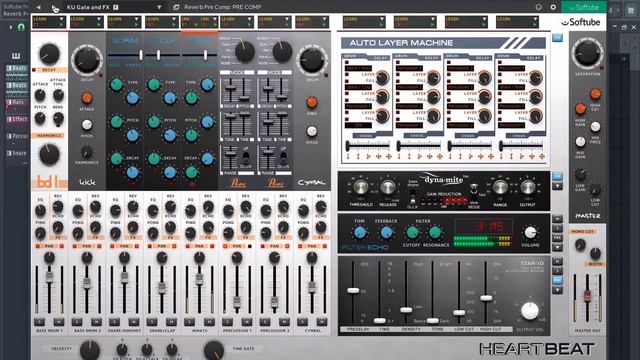Click the TSAR-1D Output Vol knob
640x360 pixels.
(530, 311)
